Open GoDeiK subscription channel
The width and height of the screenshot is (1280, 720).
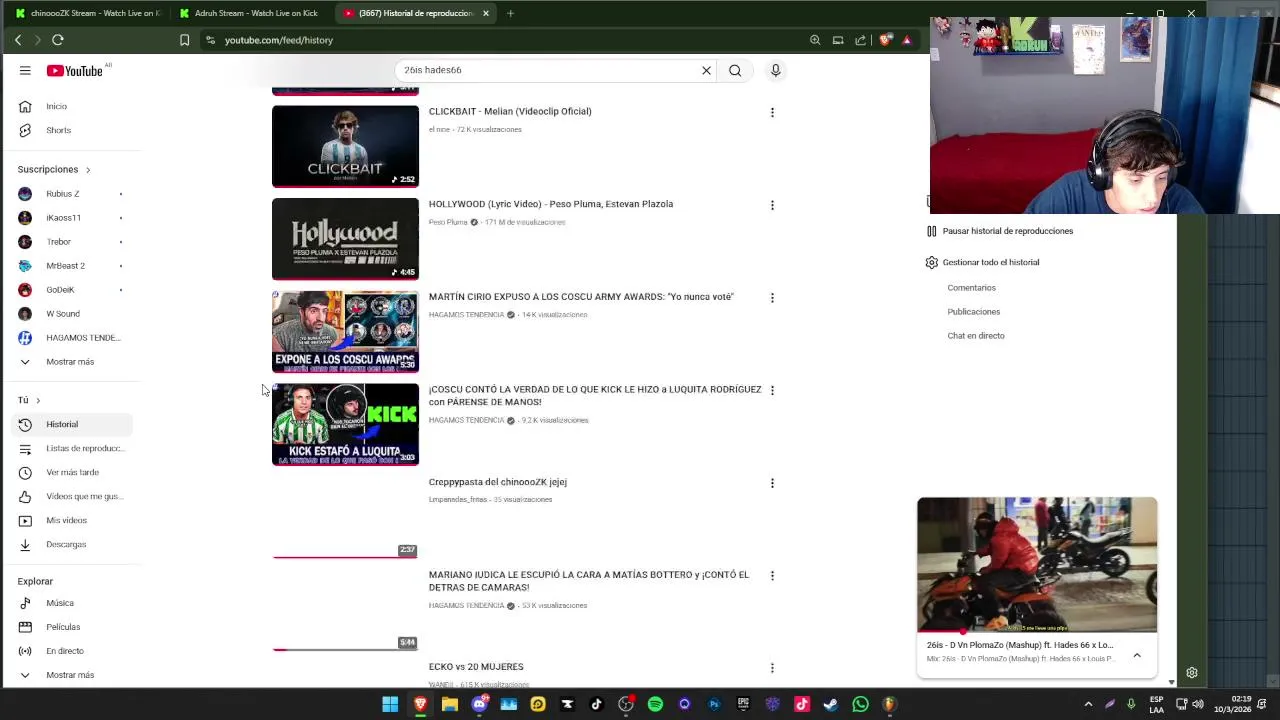tap(70, 290)
